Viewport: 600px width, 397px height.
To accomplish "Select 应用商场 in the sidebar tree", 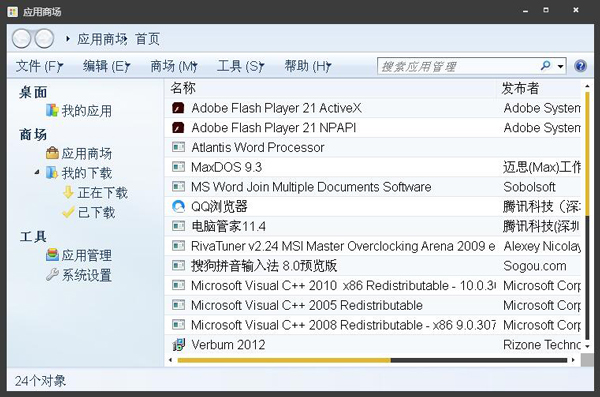I will [x=86, y=154].
